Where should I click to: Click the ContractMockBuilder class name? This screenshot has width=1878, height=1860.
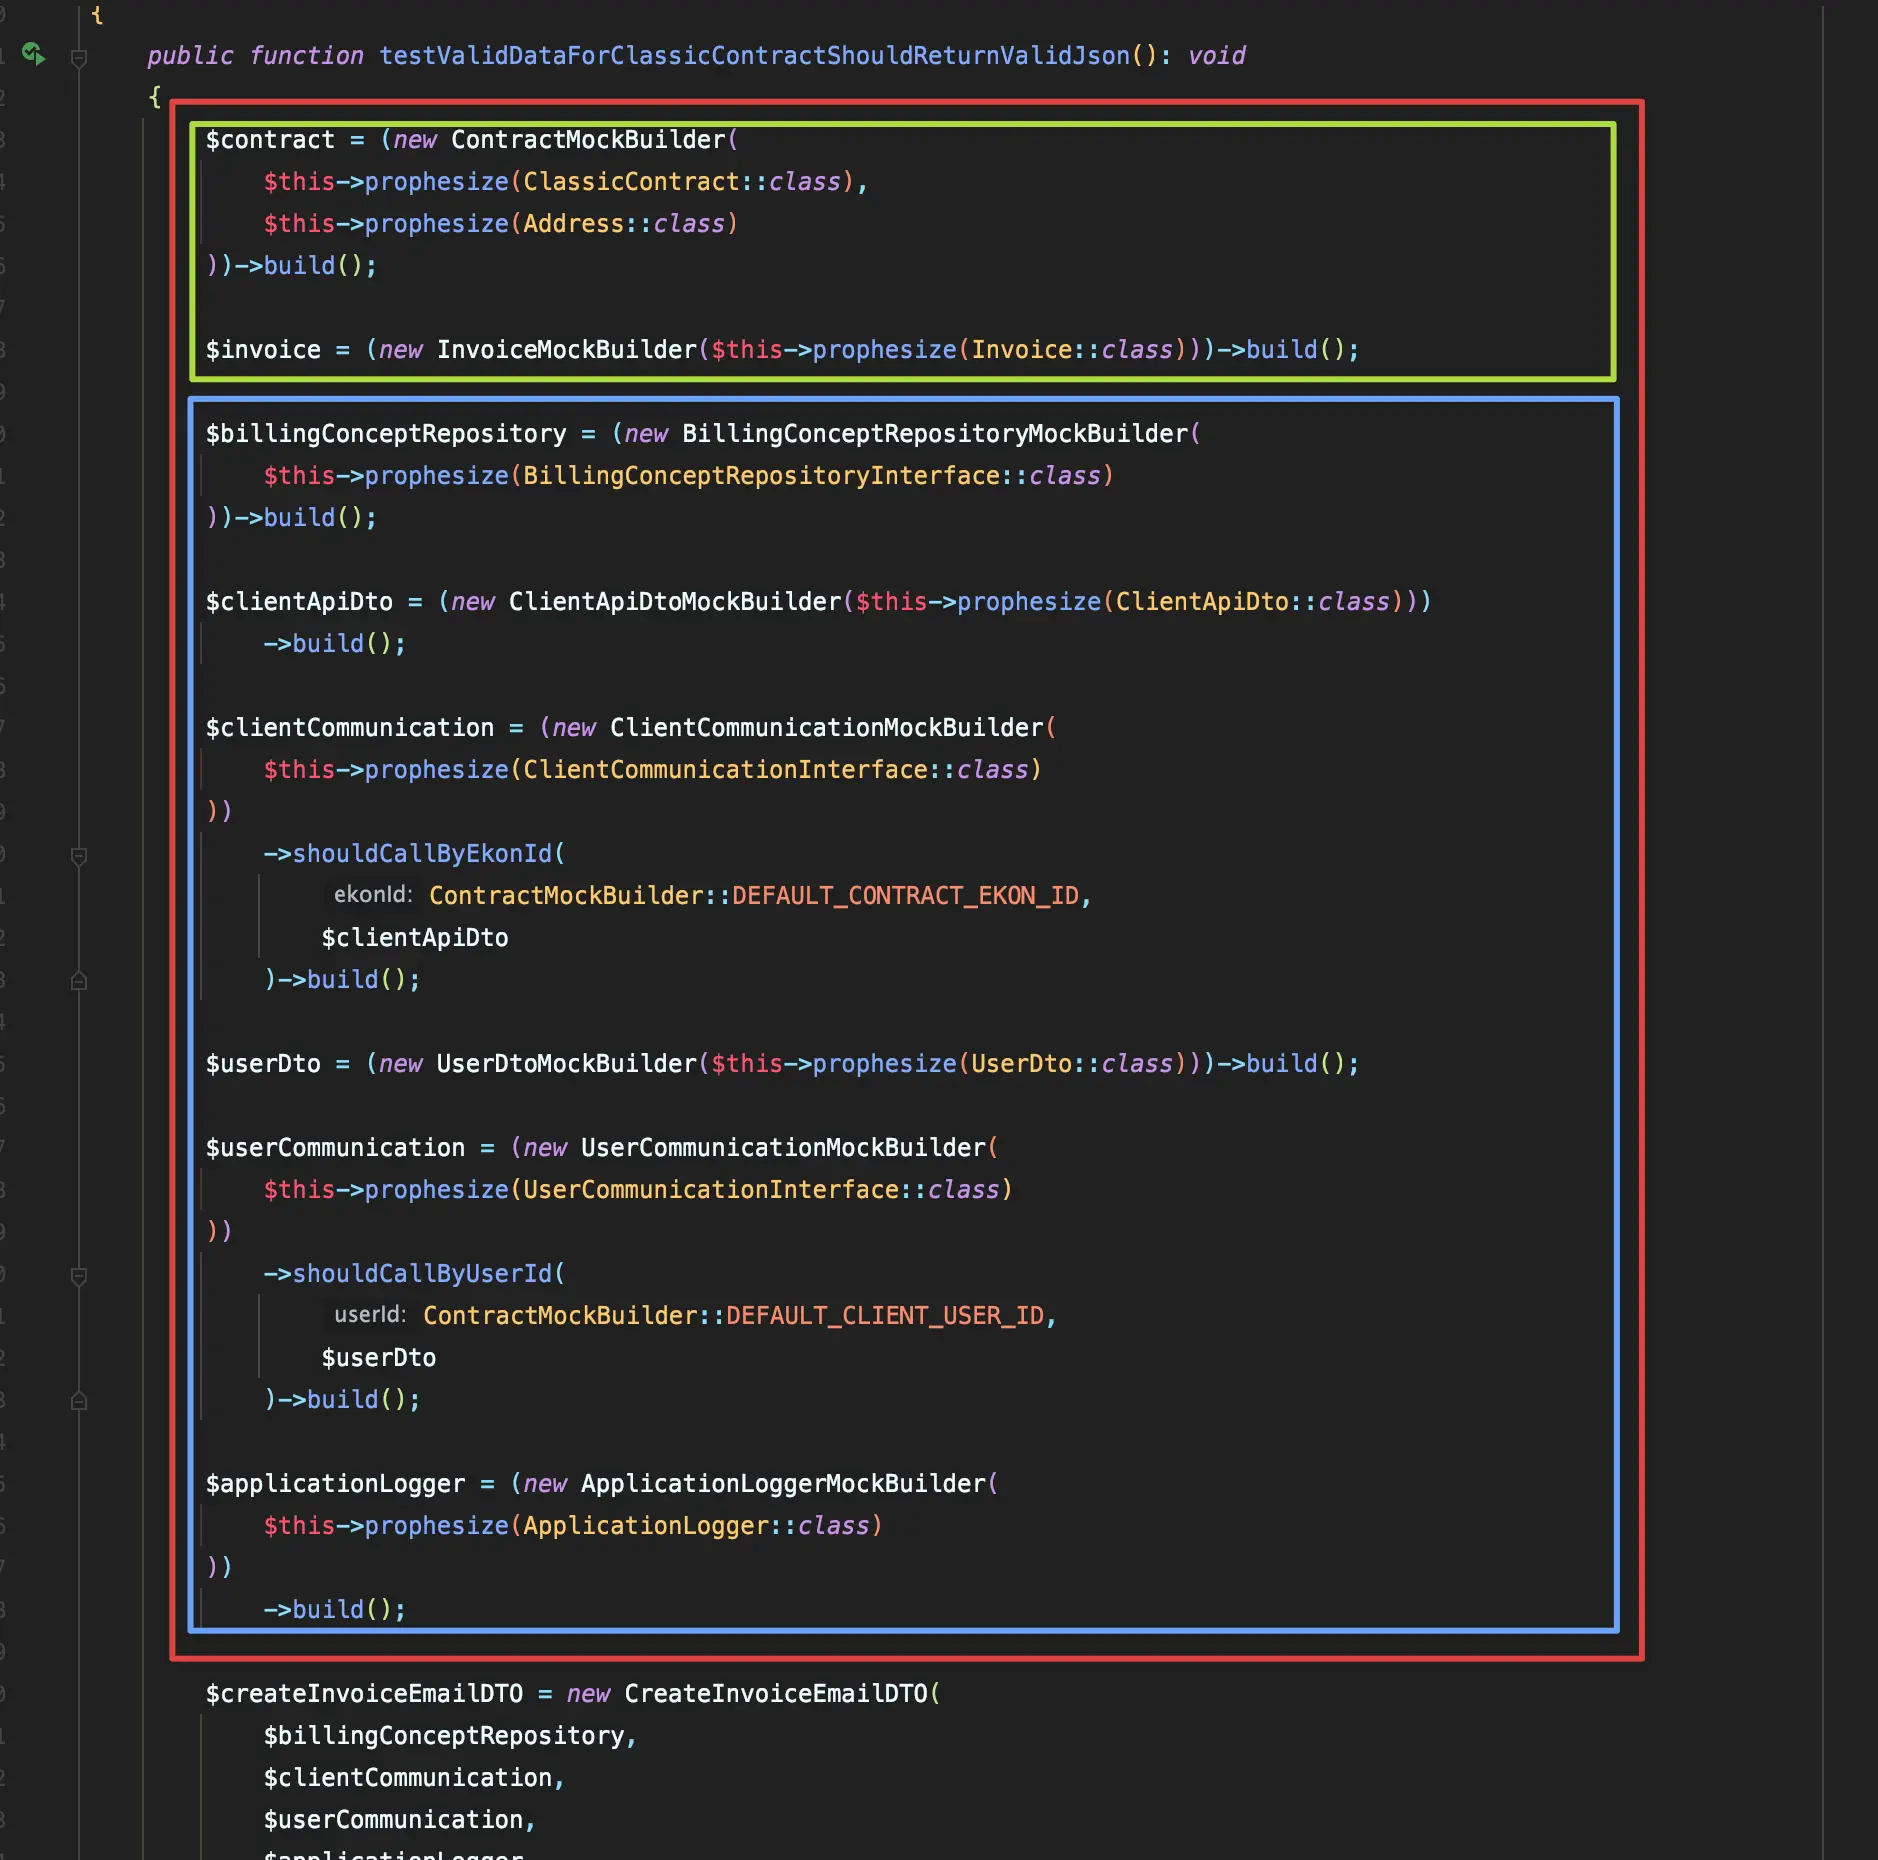587,140
